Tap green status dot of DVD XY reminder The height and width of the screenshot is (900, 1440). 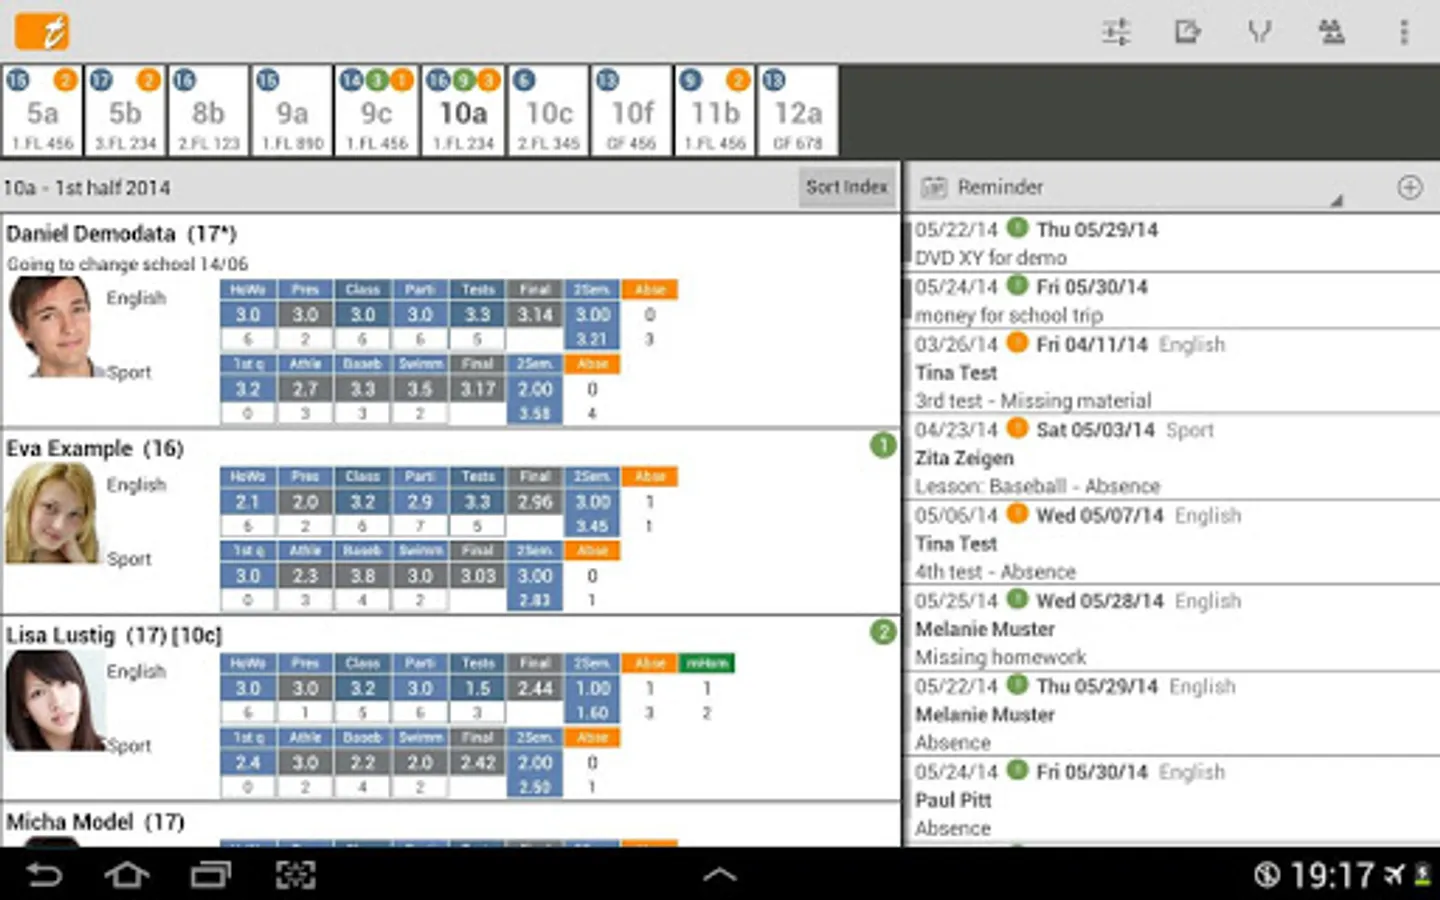point(1017,228)
